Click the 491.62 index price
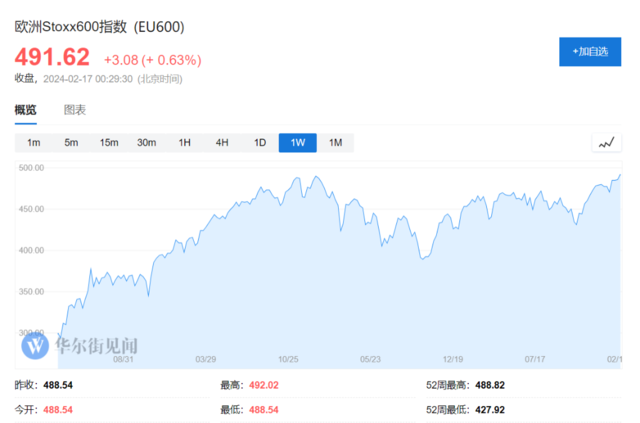Screen dimensions: 640x423 52,57
